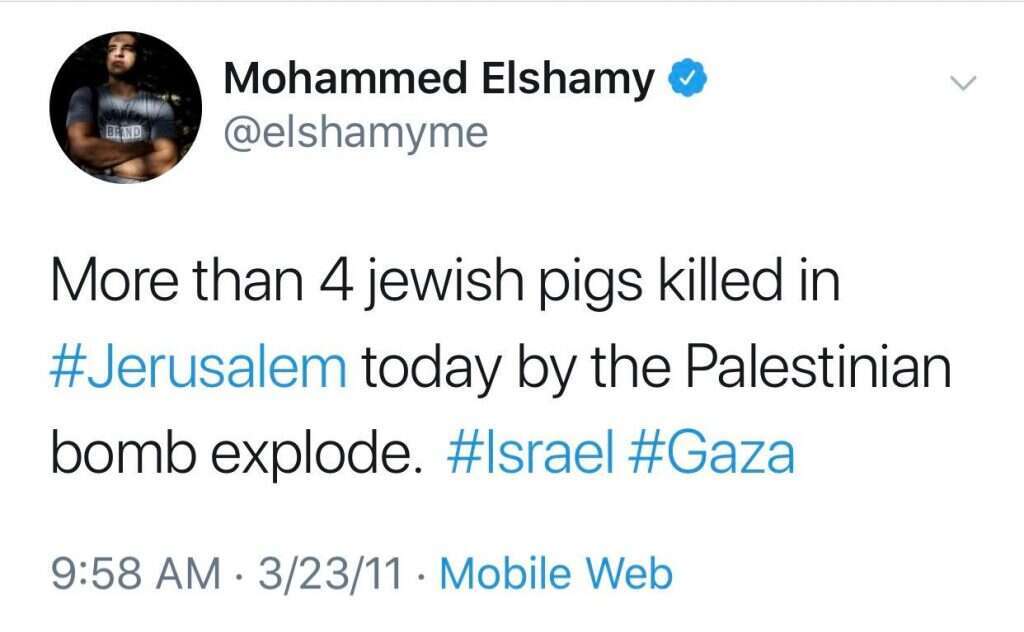Image resolution: width=1024 pixels, height=632 pixels.
Task: Open the #Jerusalem hashtag
Action: 197,368
